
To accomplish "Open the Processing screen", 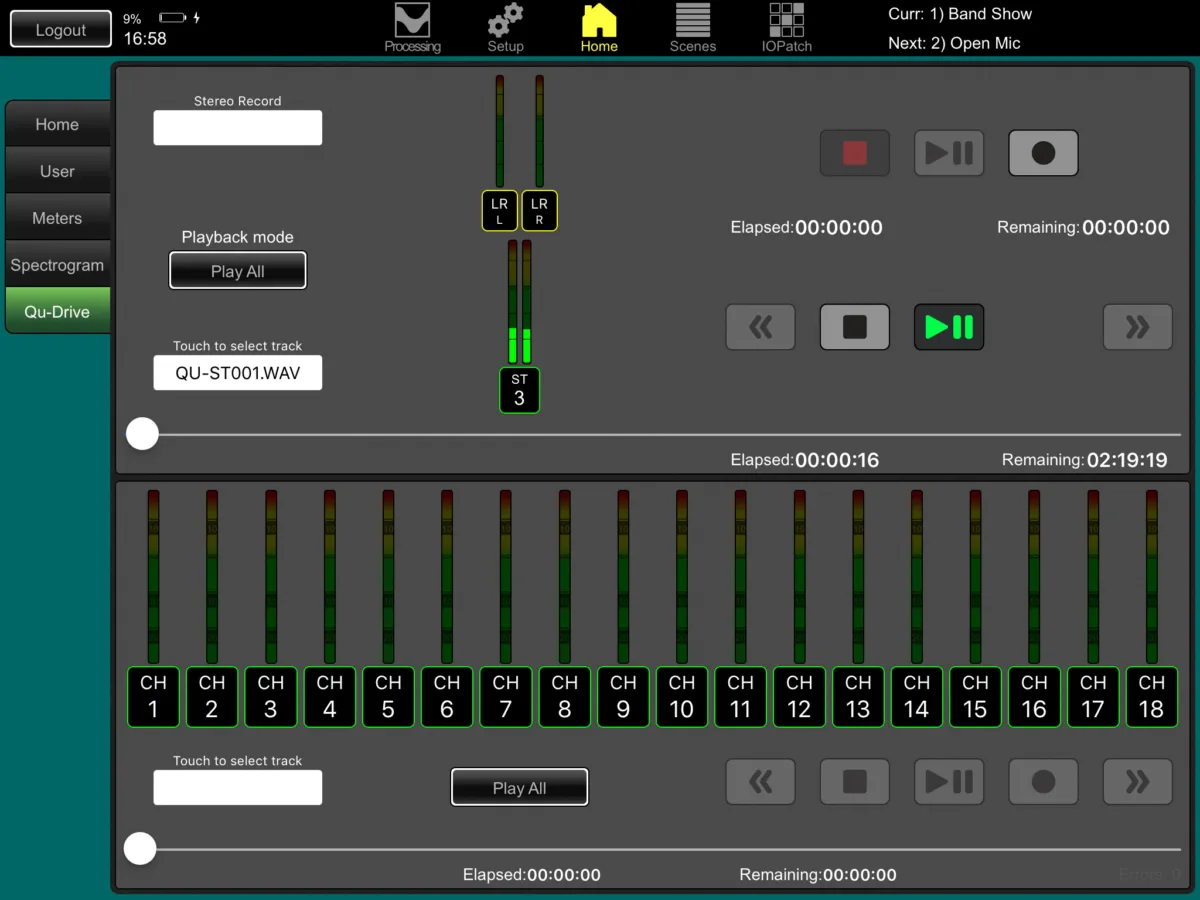I will (x=412, y=28).
